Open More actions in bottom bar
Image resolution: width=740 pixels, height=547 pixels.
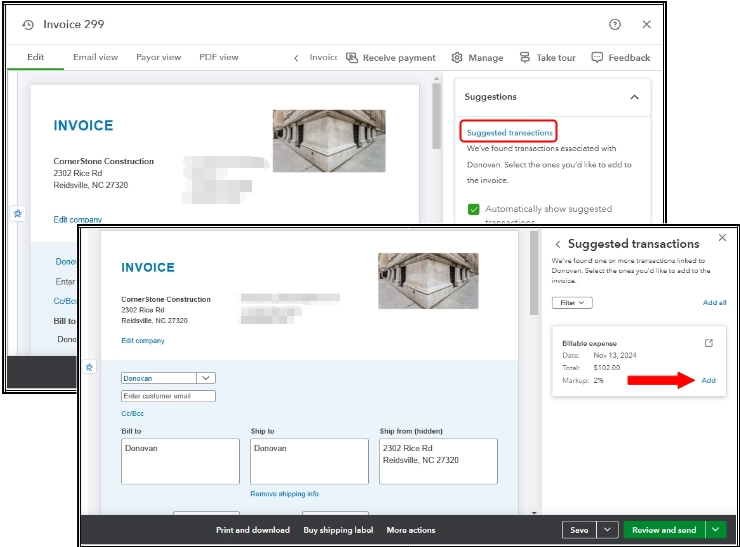pos(411,530)
